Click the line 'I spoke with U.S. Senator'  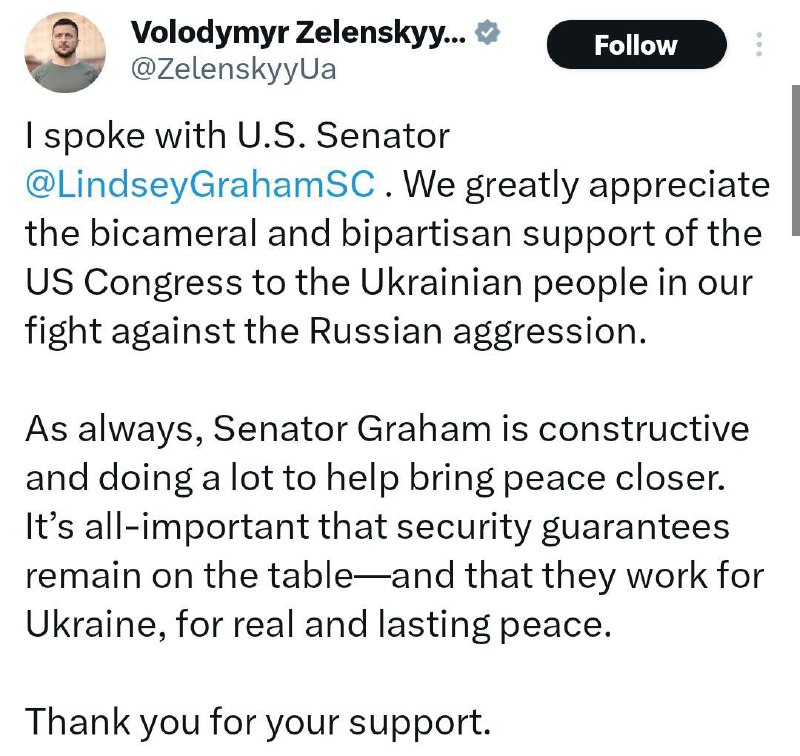pos(238,136)
